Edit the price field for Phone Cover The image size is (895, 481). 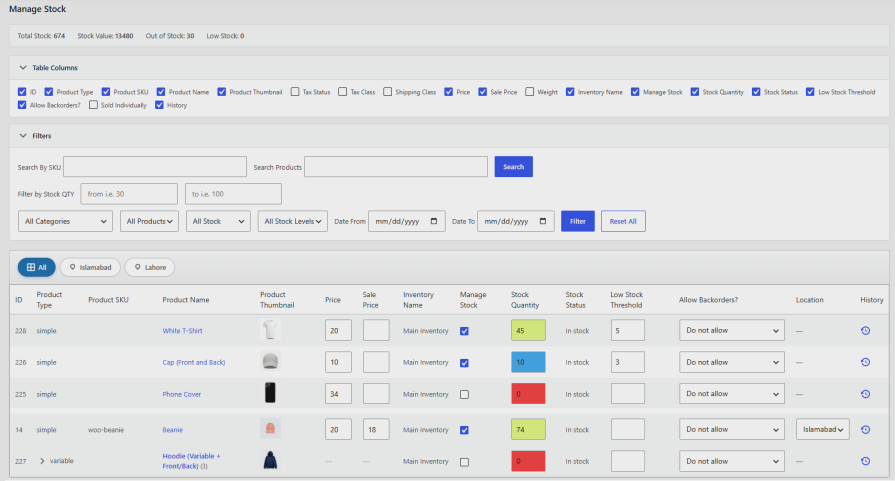(338, 394)
